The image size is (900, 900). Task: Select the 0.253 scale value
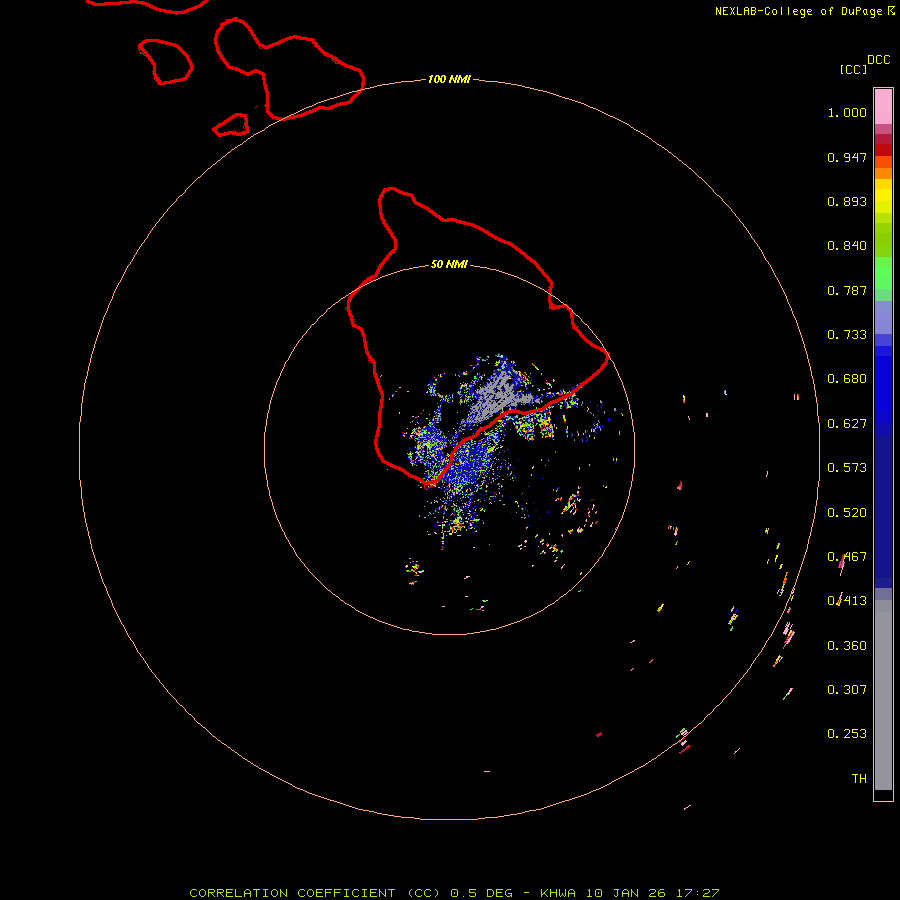pos(847,734)
